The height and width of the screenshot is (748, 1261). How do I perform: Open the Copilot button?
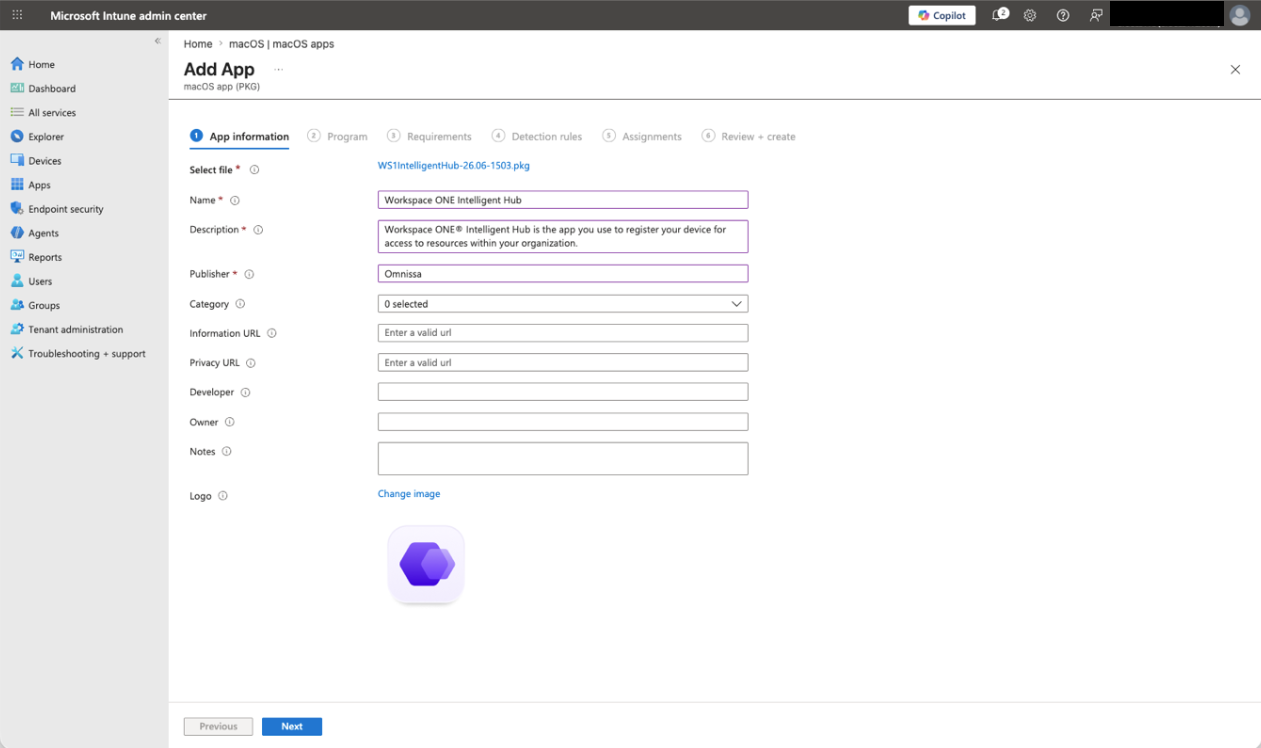coord(942,15)
